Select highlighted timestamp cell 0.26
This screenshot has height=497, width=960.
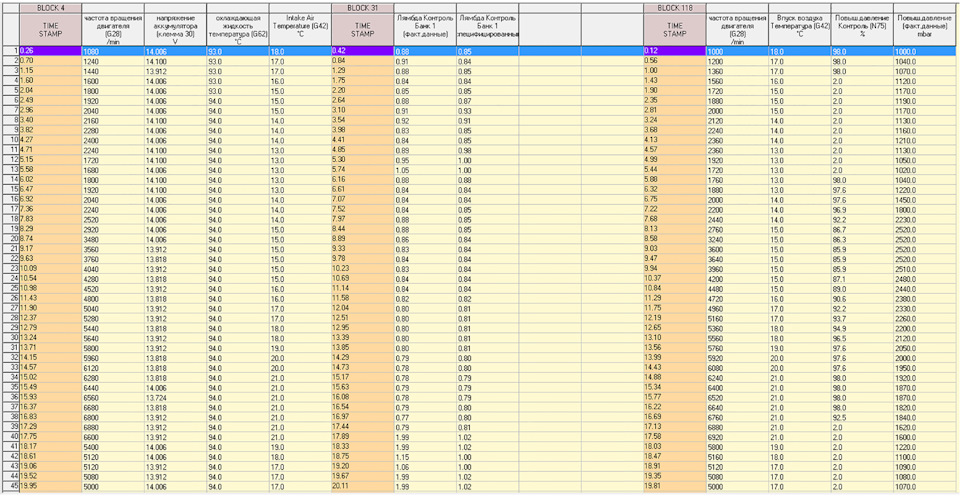coord(51,51)
